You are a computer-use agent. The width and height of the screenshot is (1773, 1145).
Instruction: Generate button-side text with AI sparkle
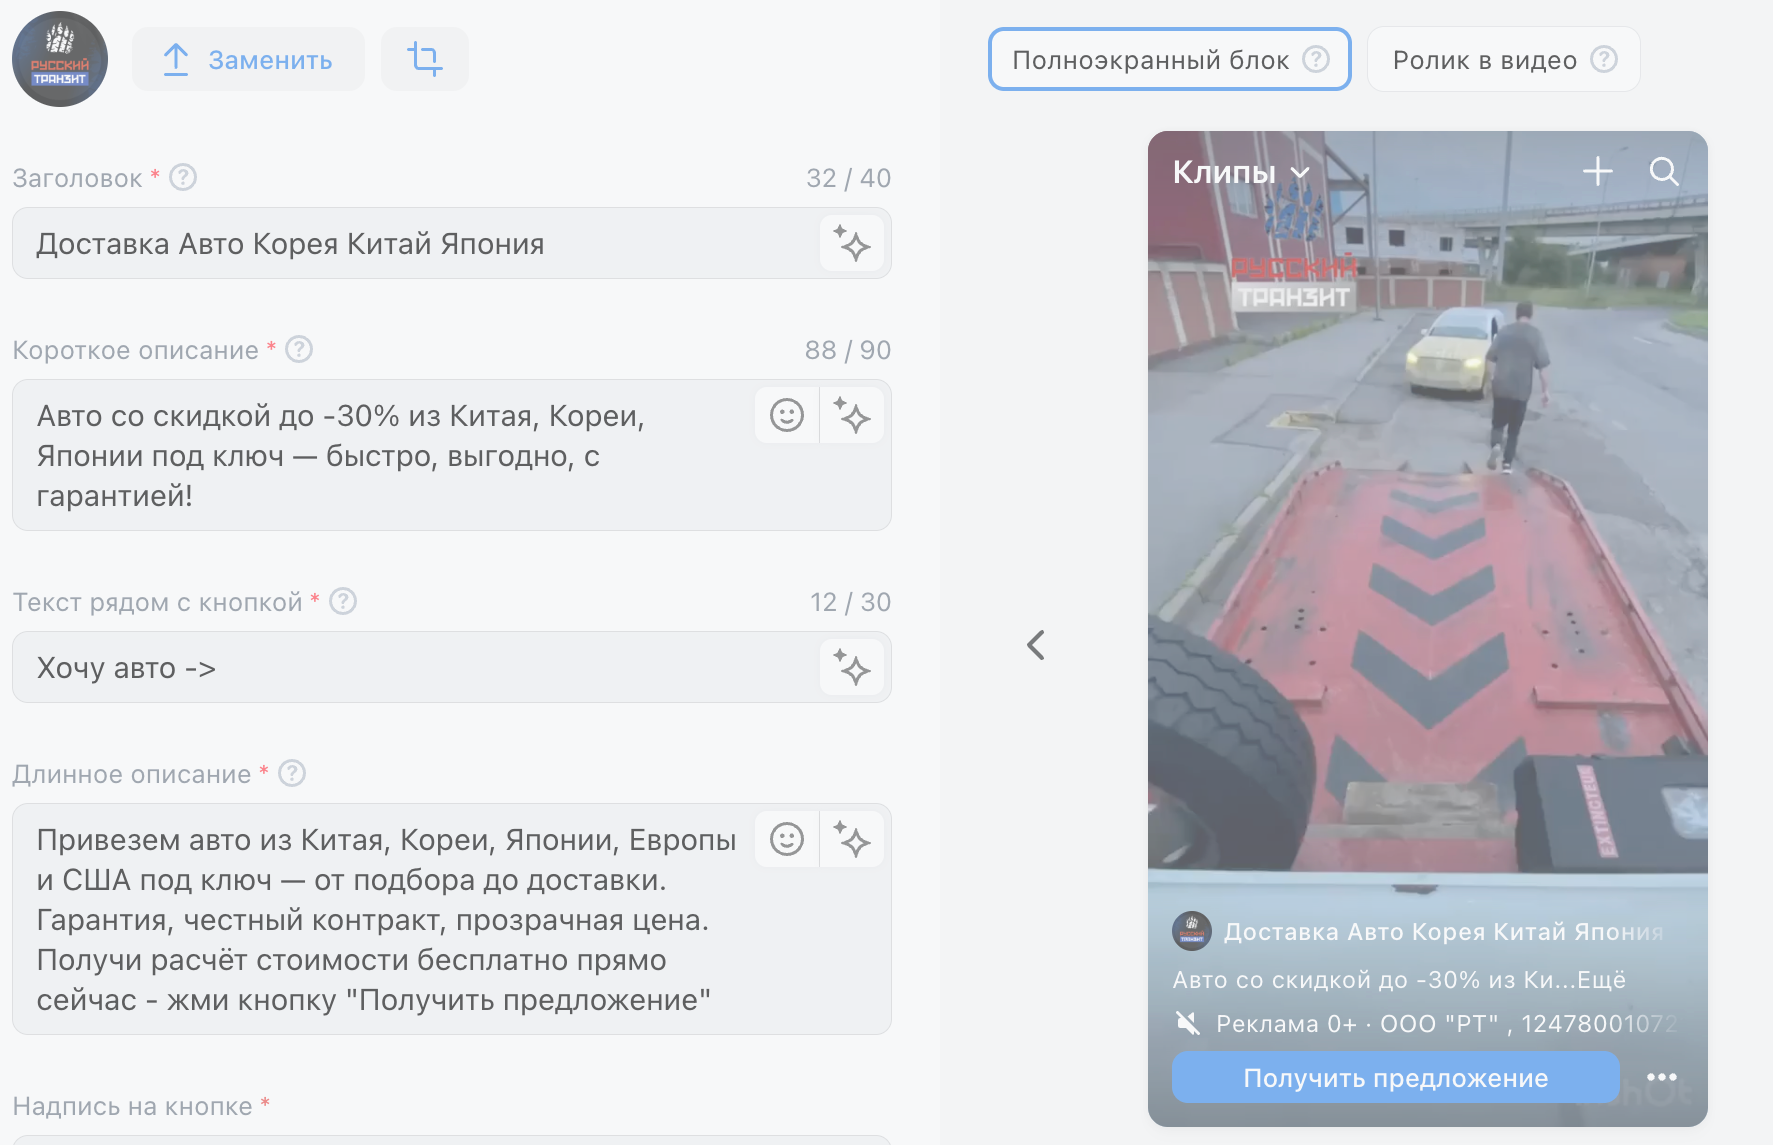pos(852,667)
